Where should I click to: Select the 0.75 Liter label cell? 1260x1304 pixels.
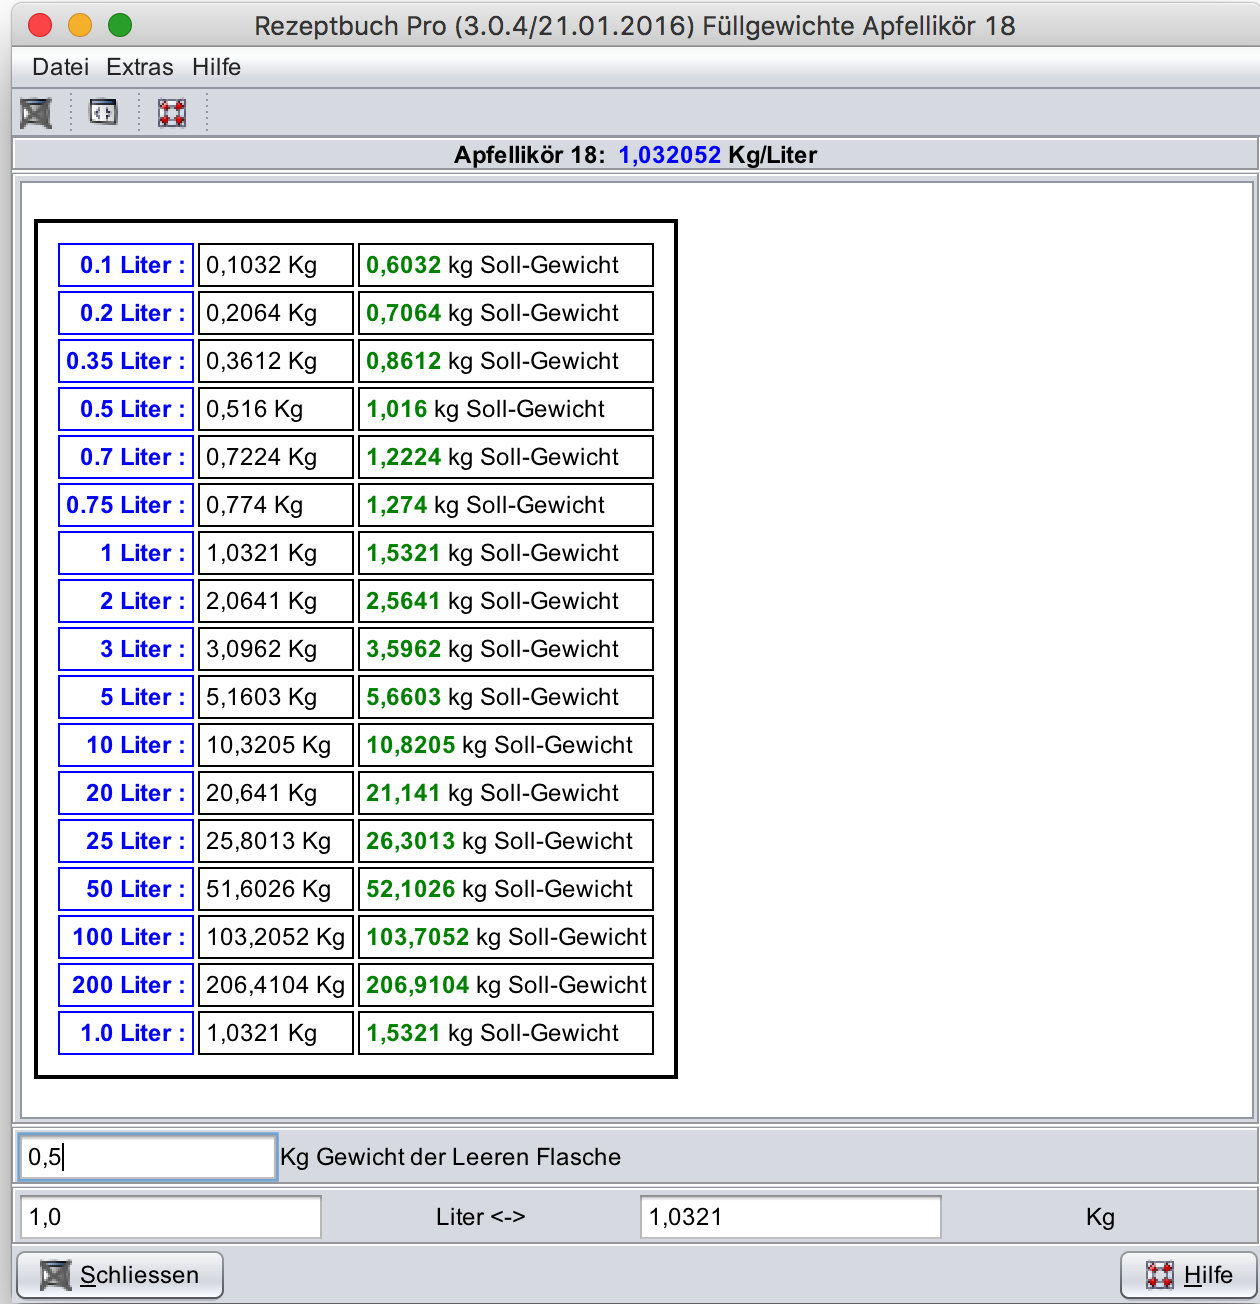(126, 505)
